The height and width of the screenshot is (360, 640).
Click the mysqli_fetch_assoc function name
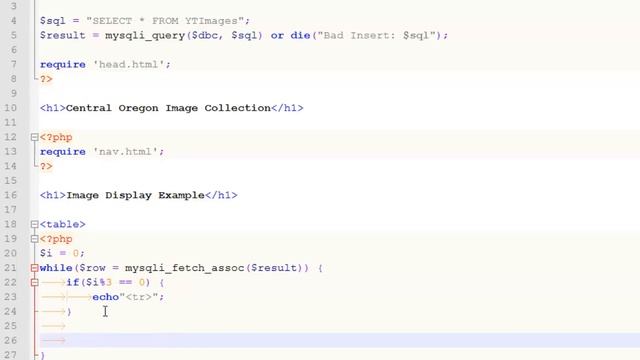tap(184, 268)
